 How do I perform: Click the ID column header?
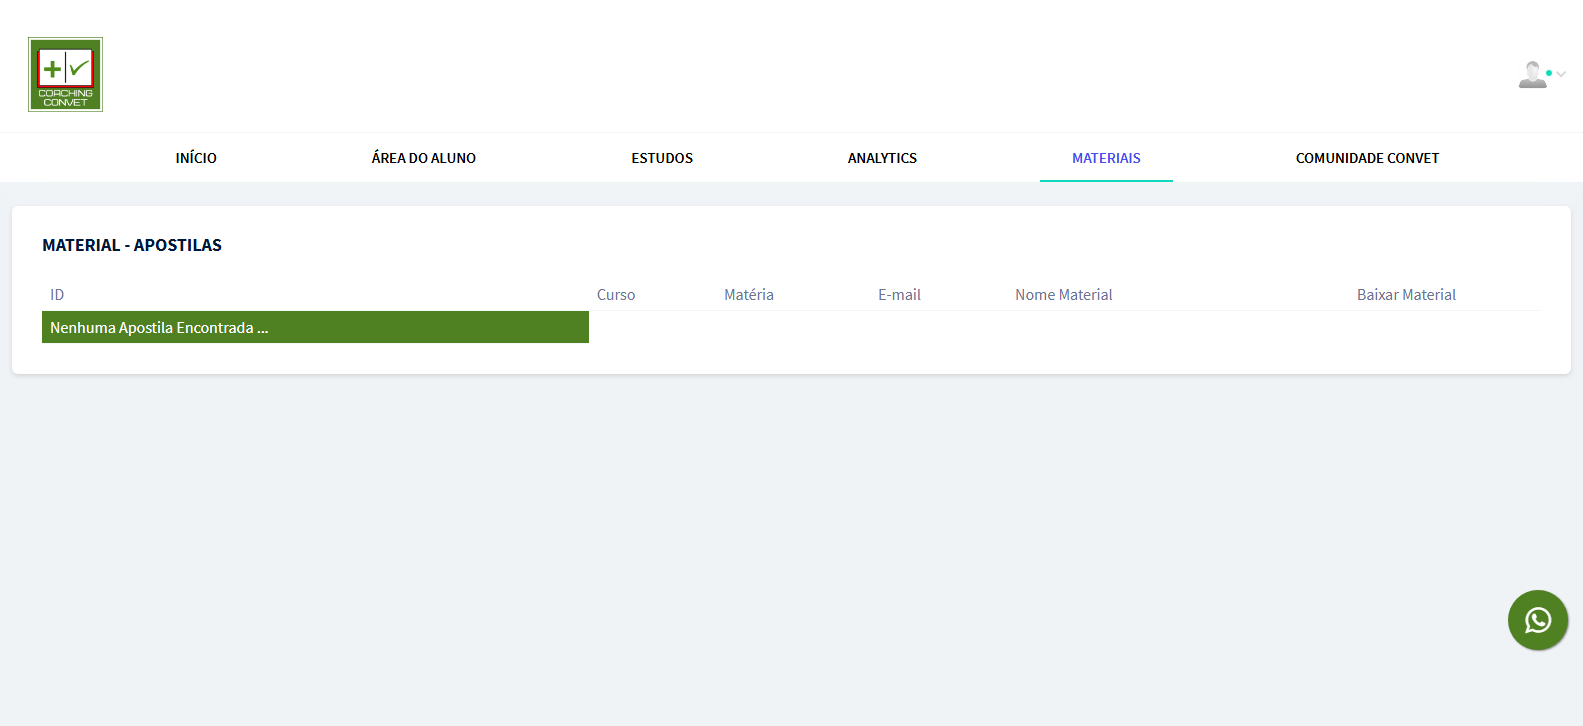tap(57, 295)
